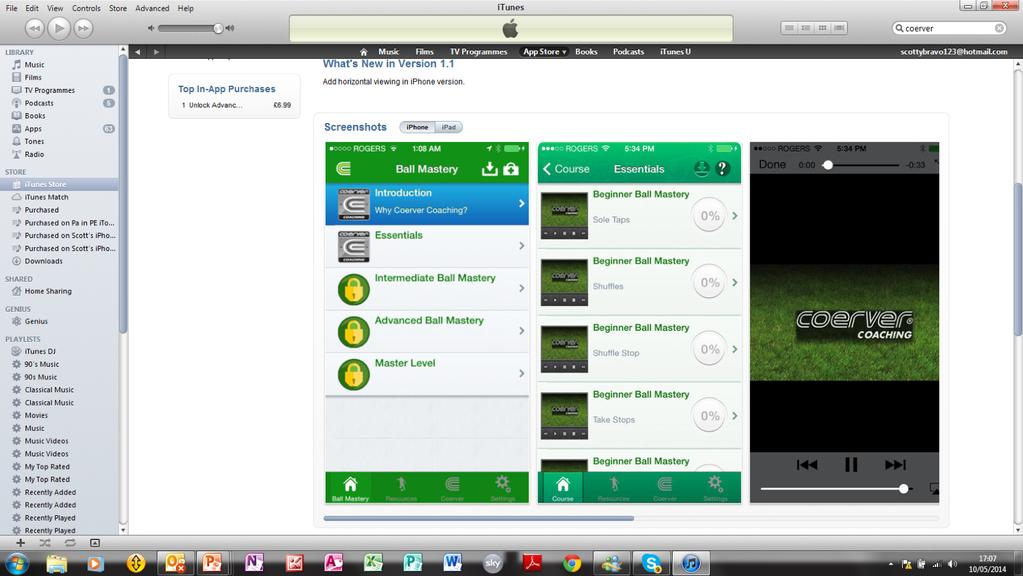
Task: Open the Controls menu
Action: point(86,8)
